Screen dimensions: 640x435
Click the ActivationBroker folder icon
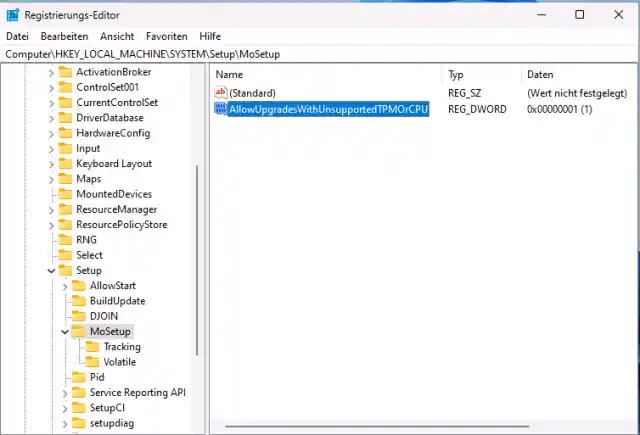coord(65,72)
